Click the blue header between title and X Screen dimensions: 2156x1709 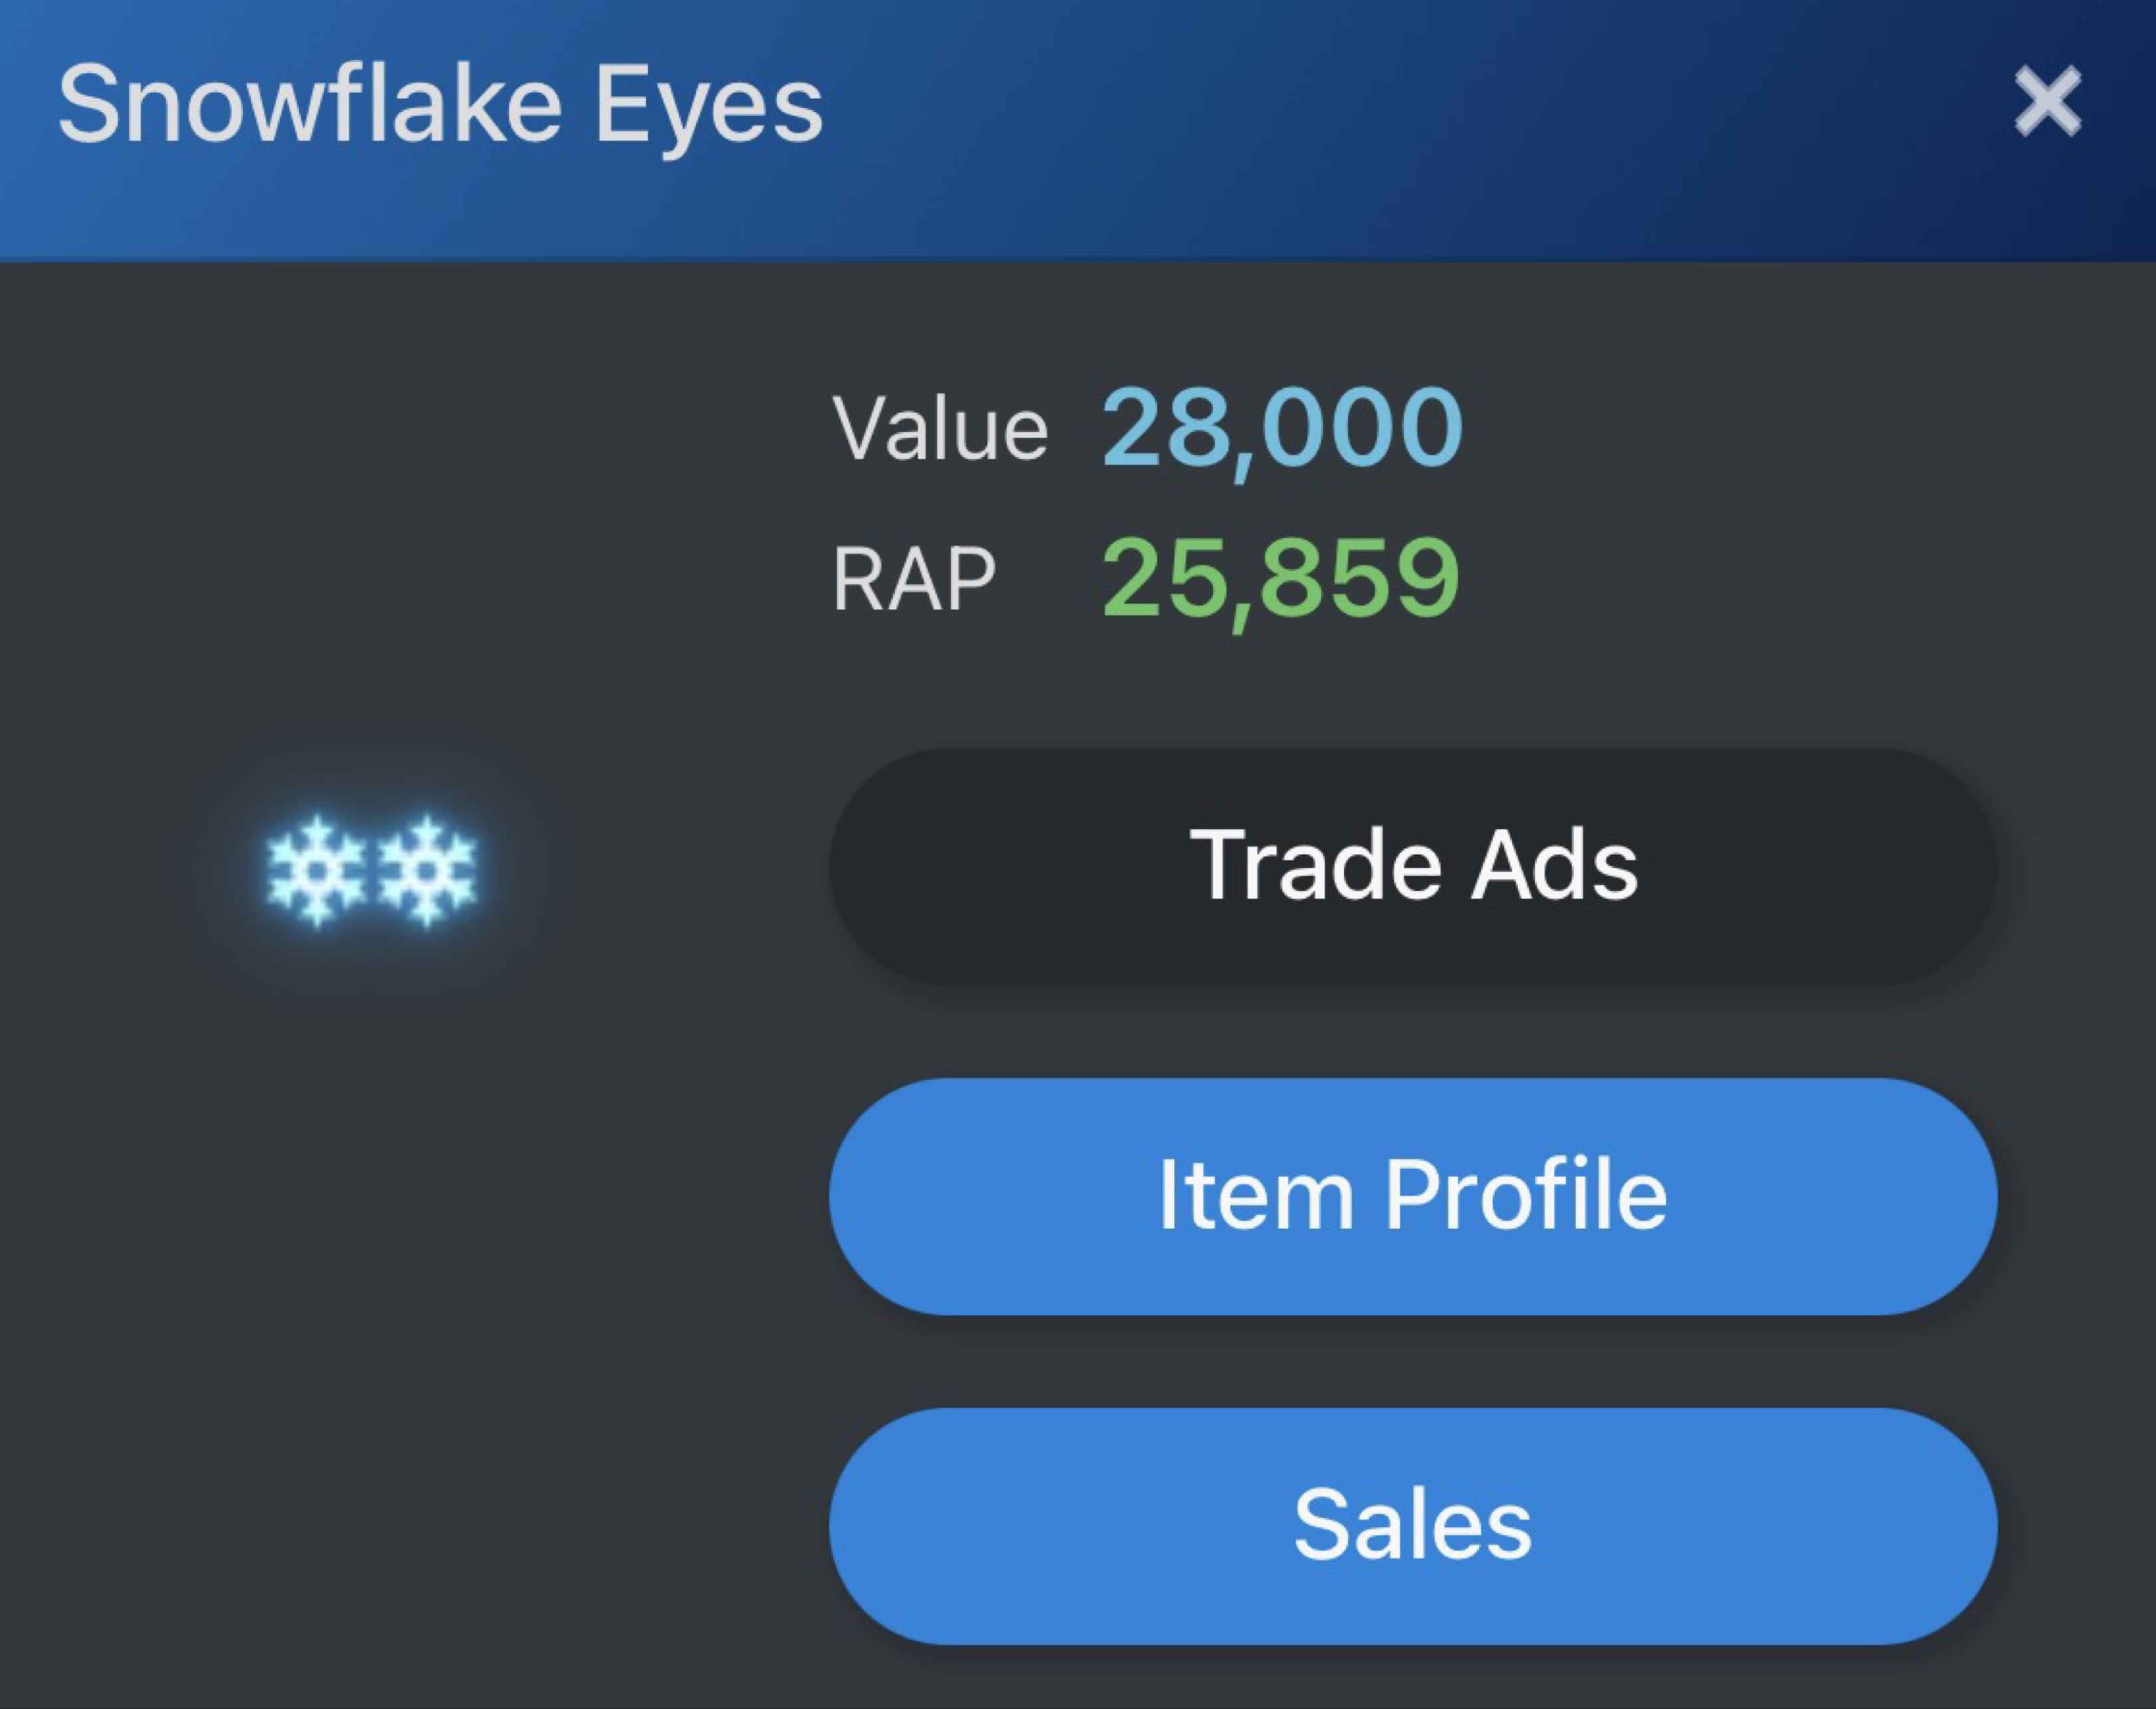click(x=1400, y=105)
